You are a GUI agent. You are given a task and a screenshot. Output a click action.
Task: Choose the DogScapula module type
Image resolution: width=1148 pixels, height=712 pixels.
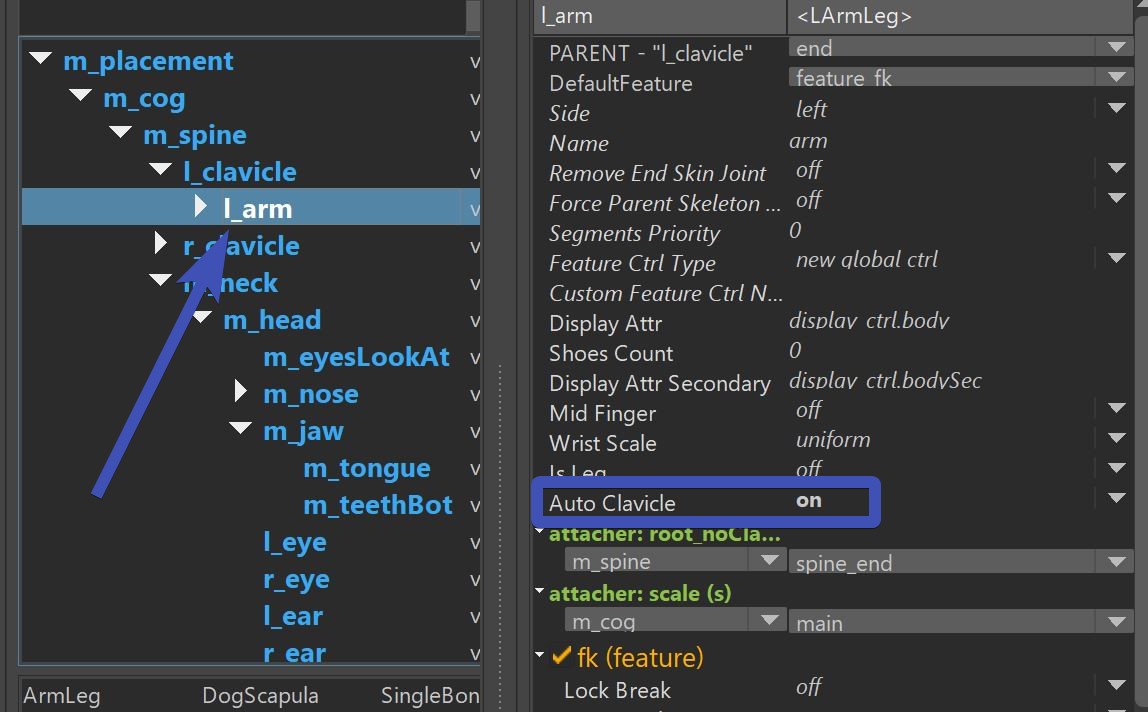pyautogui.click(x=260, y=695)
